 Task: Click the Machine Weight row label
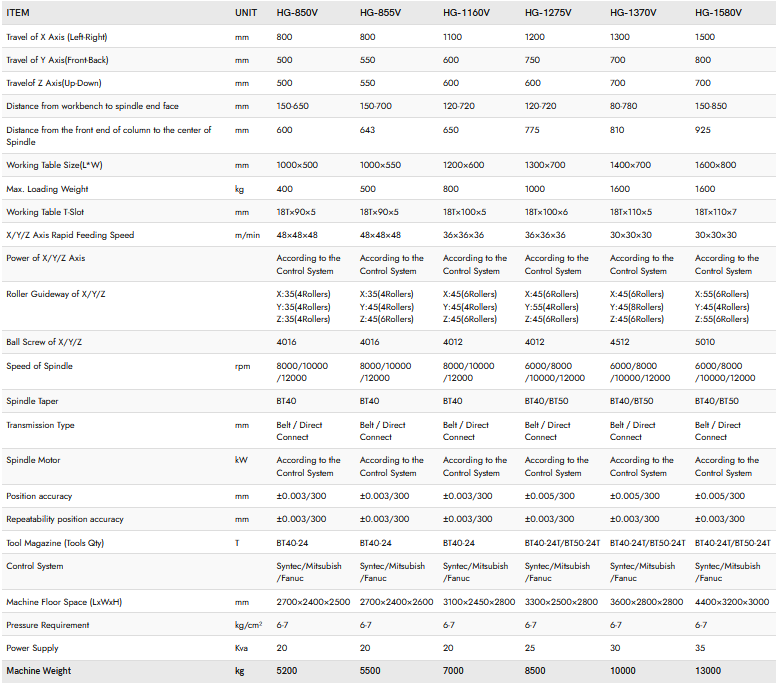click(x=39, y=671)
